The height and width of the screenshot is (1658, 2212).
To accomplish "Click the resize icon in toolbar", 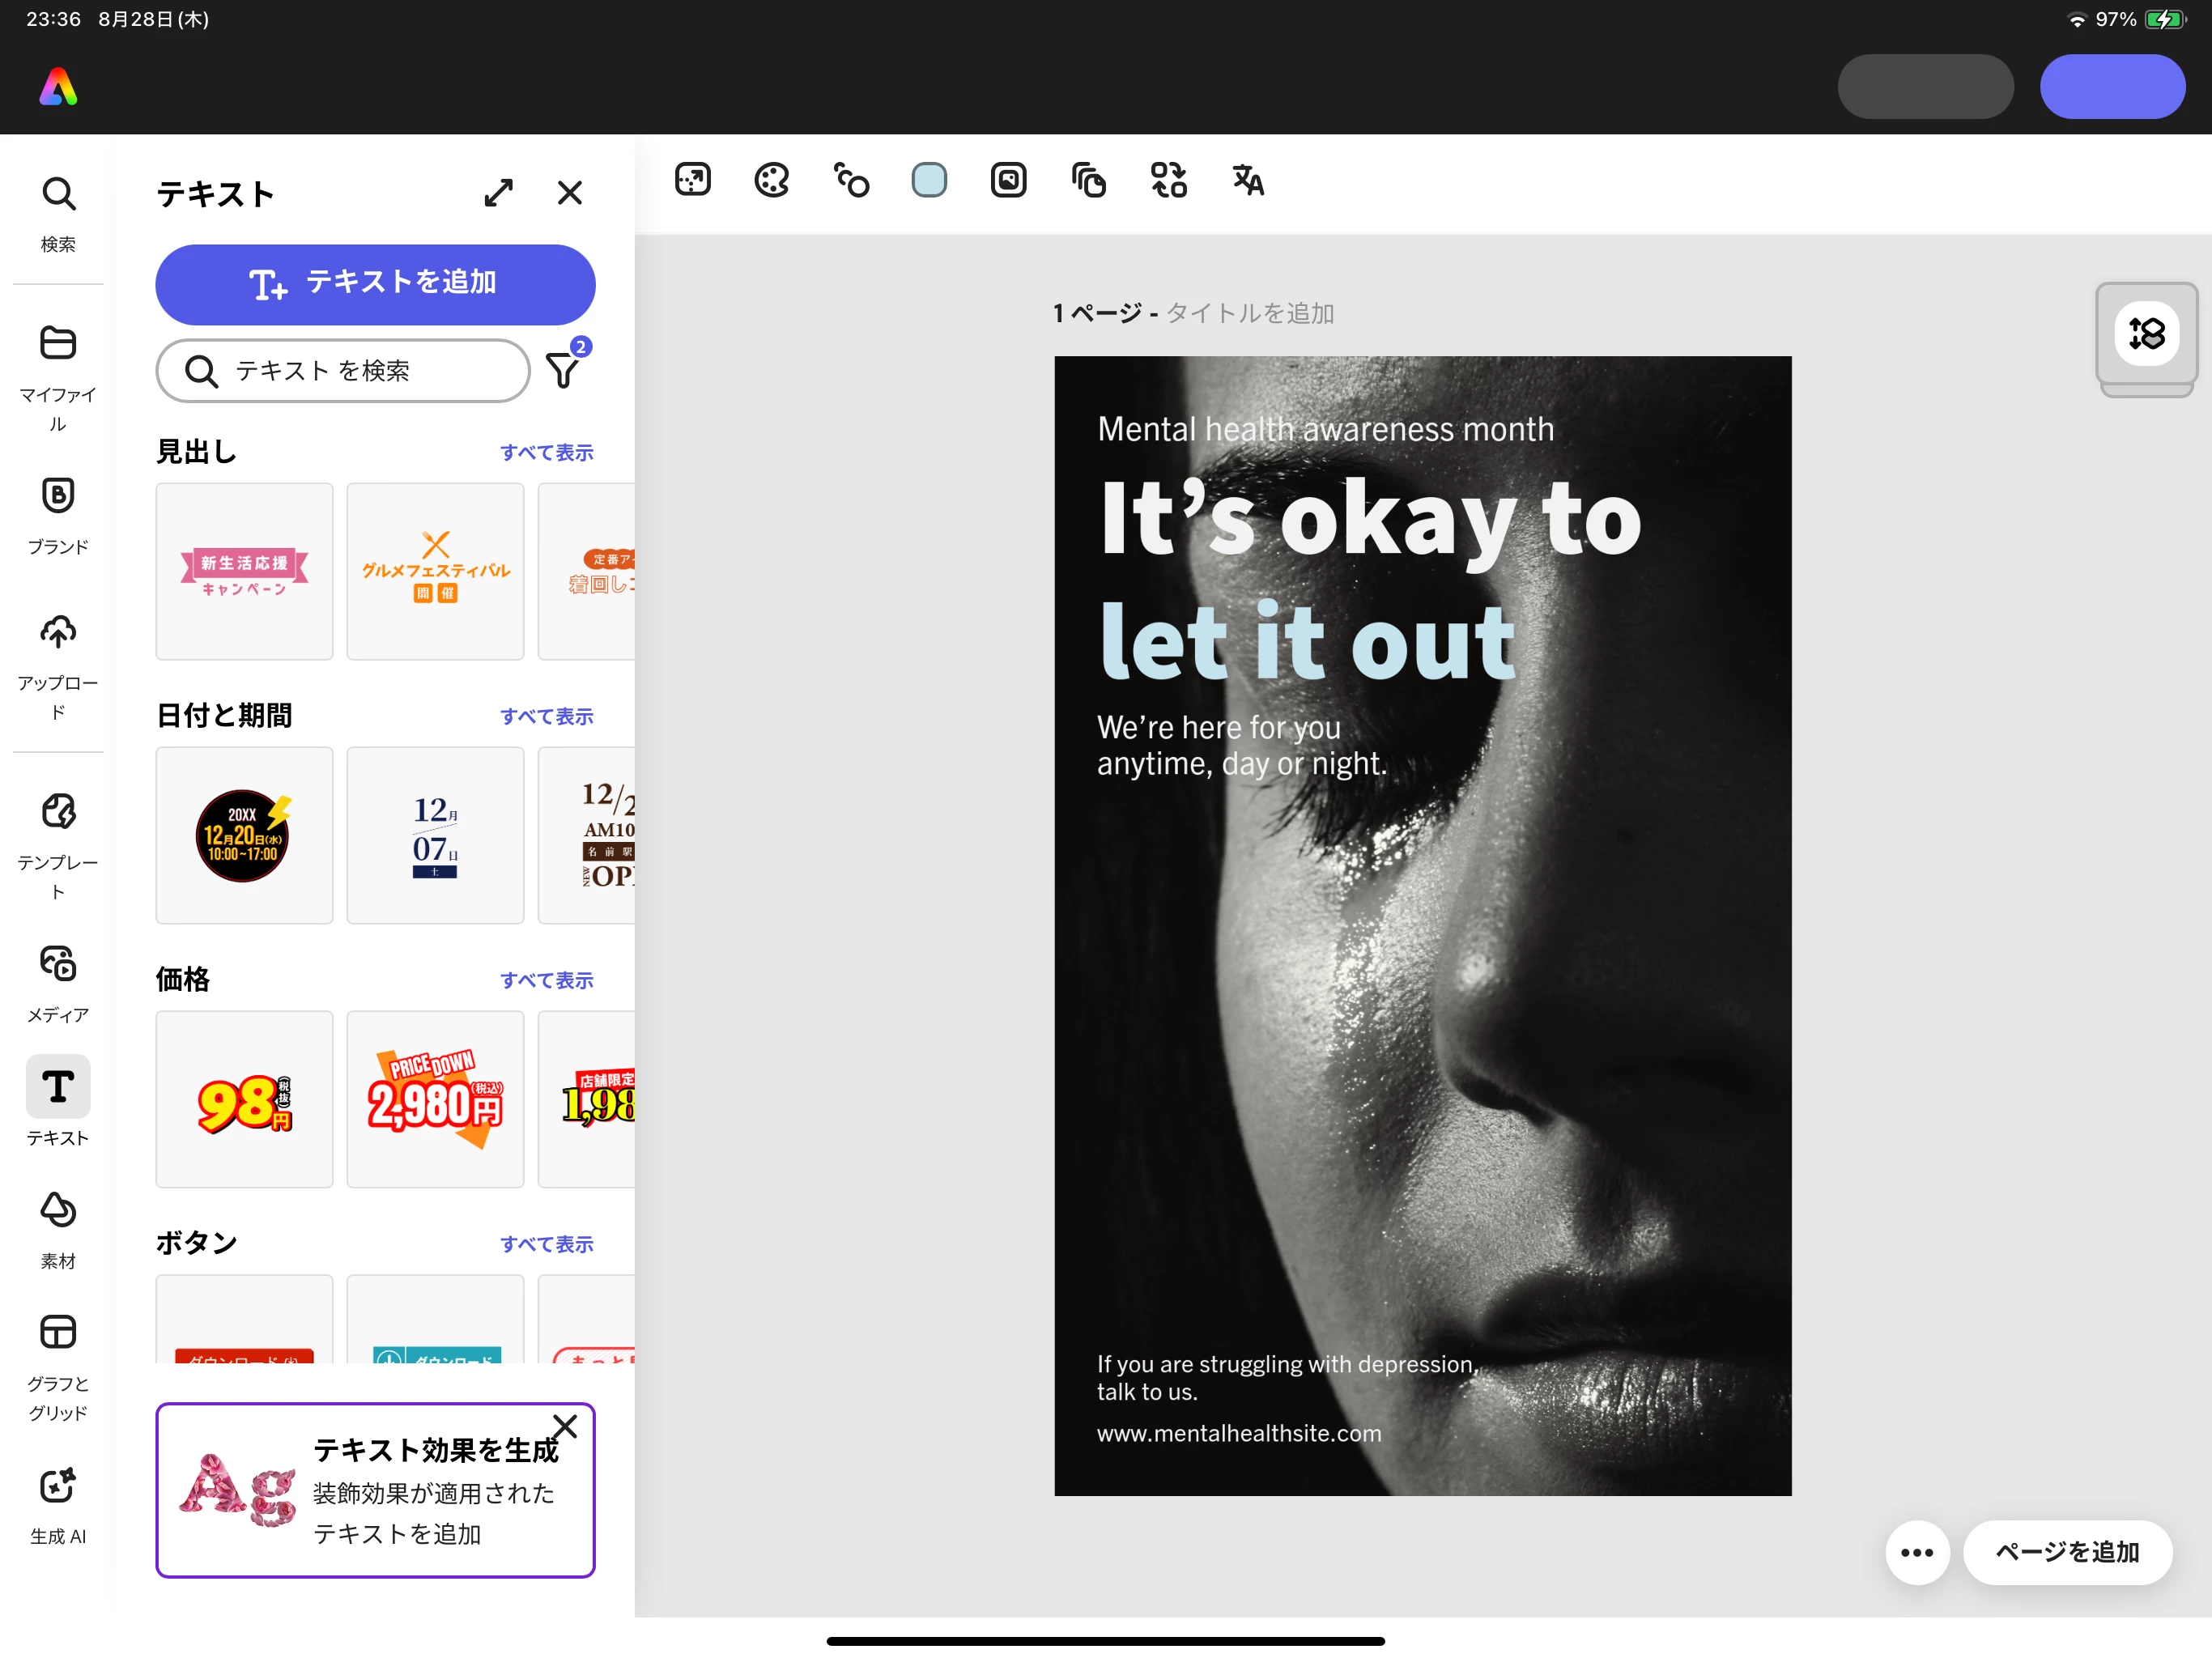I will (692, 180).
